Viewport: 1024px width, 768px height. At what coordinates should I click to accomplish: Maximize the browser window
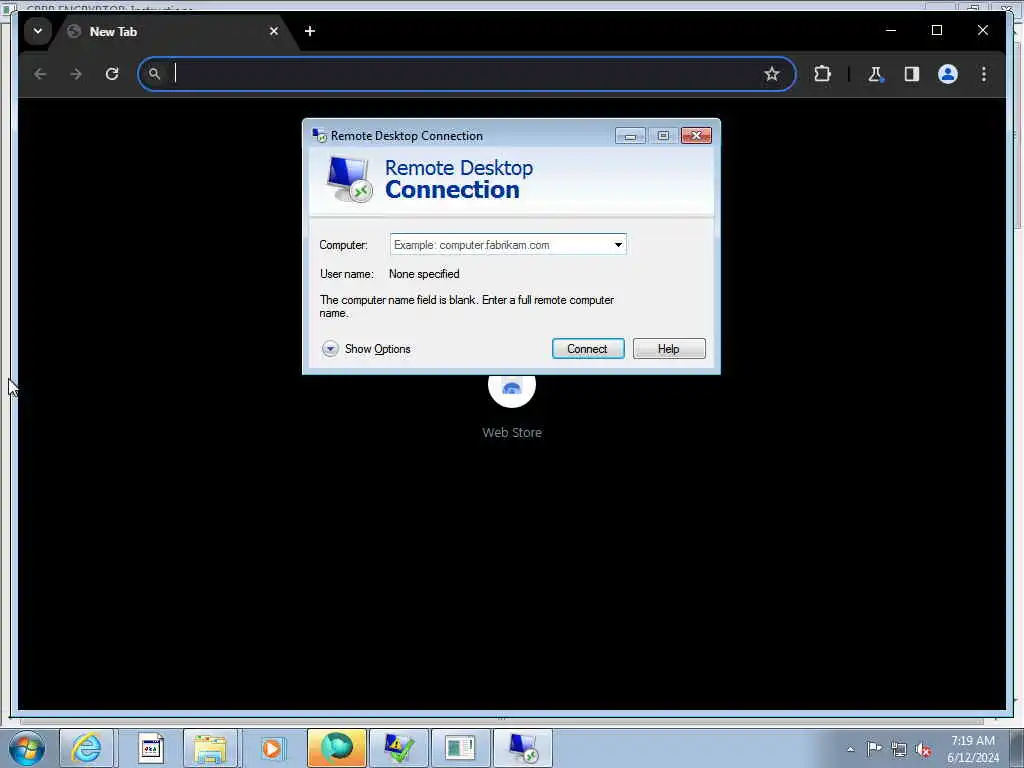point(936,30)
